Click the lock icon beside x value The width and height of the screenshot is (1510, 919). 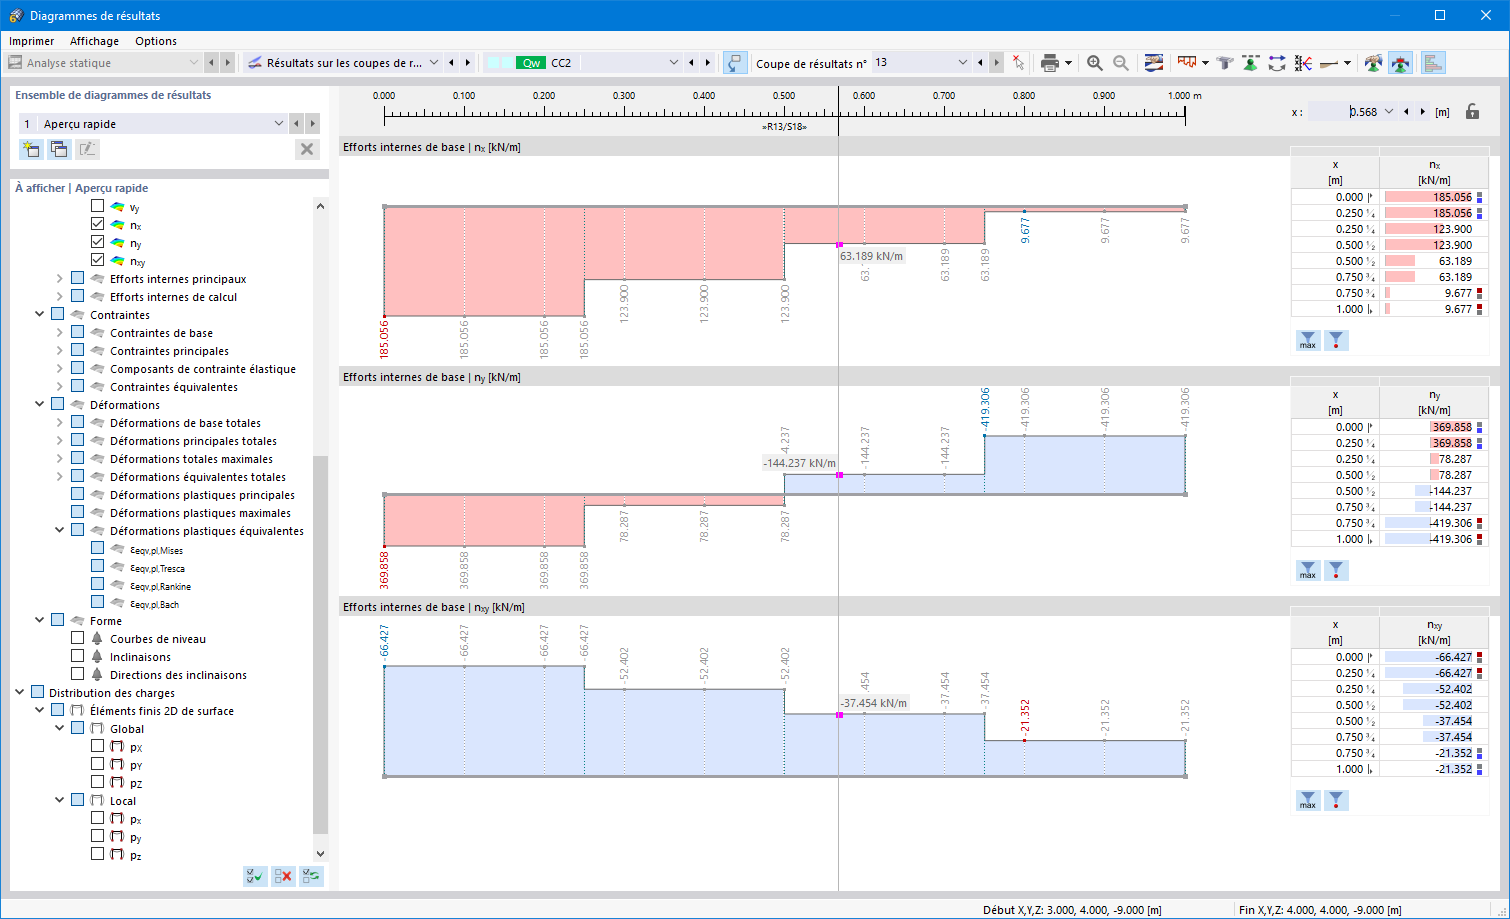tap(1472, 112)
